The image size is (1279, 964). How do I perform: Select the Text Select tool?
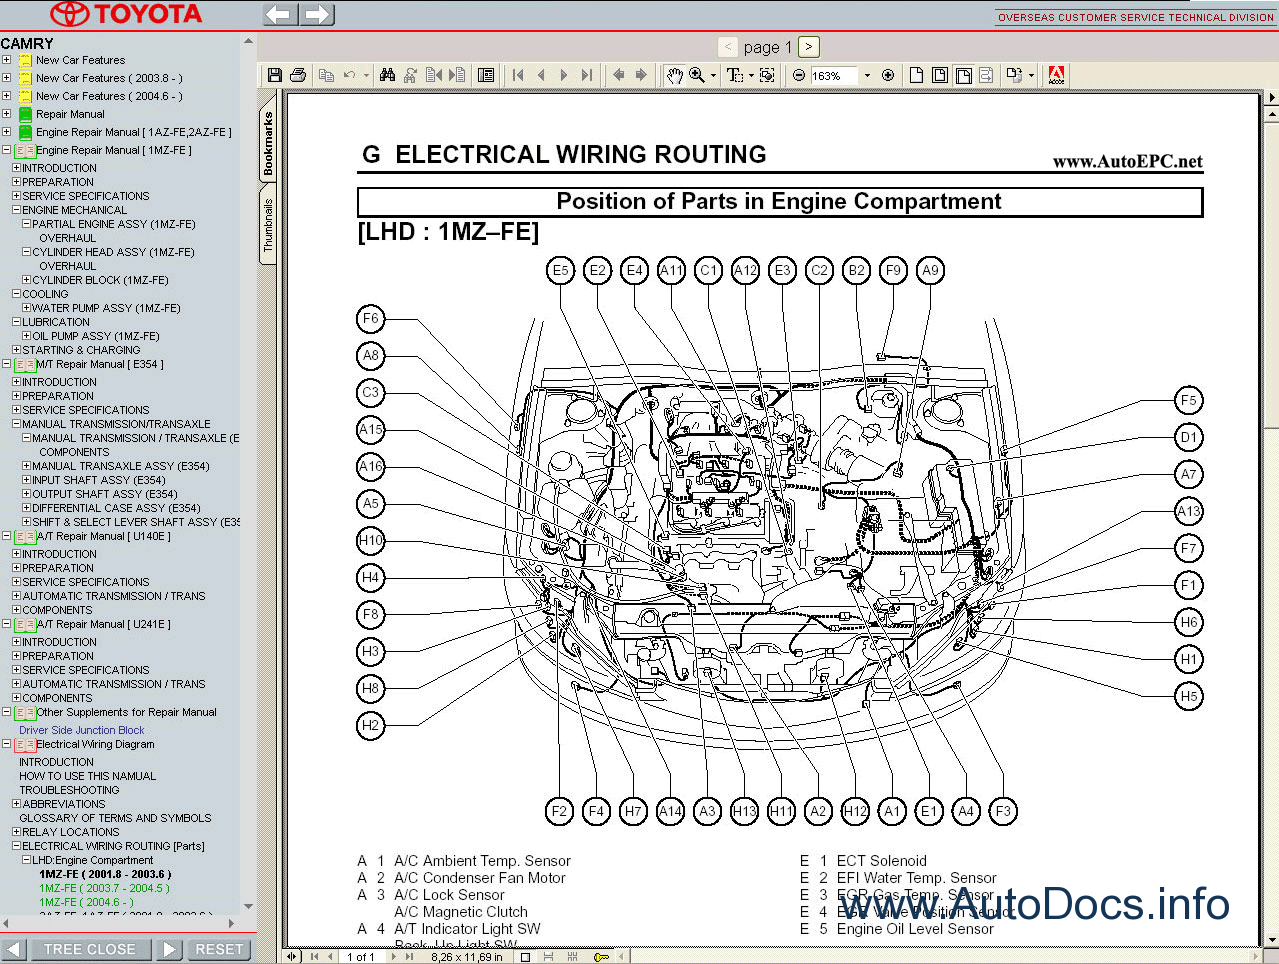pyautogui.click(x=734, y=75)
